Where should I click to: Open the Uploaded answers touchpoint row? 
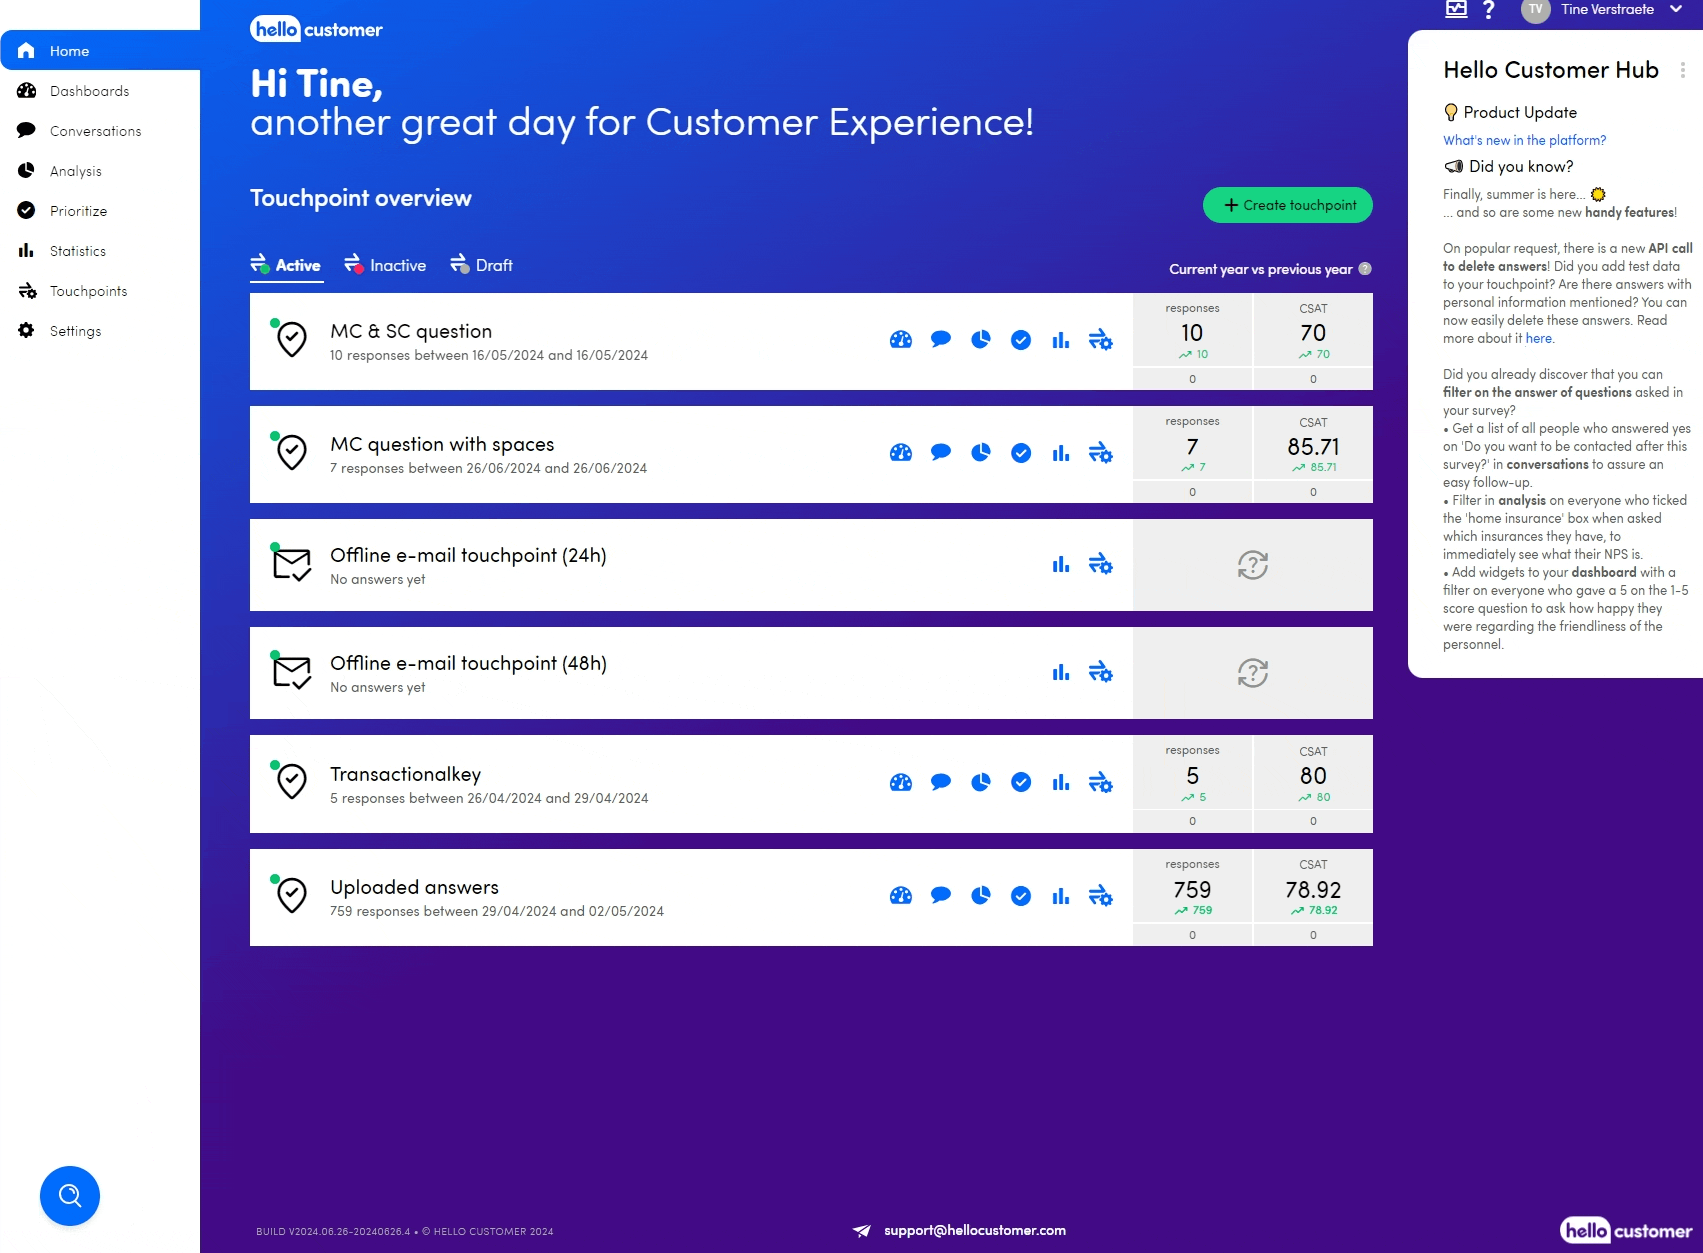click(x=414, y=888)
